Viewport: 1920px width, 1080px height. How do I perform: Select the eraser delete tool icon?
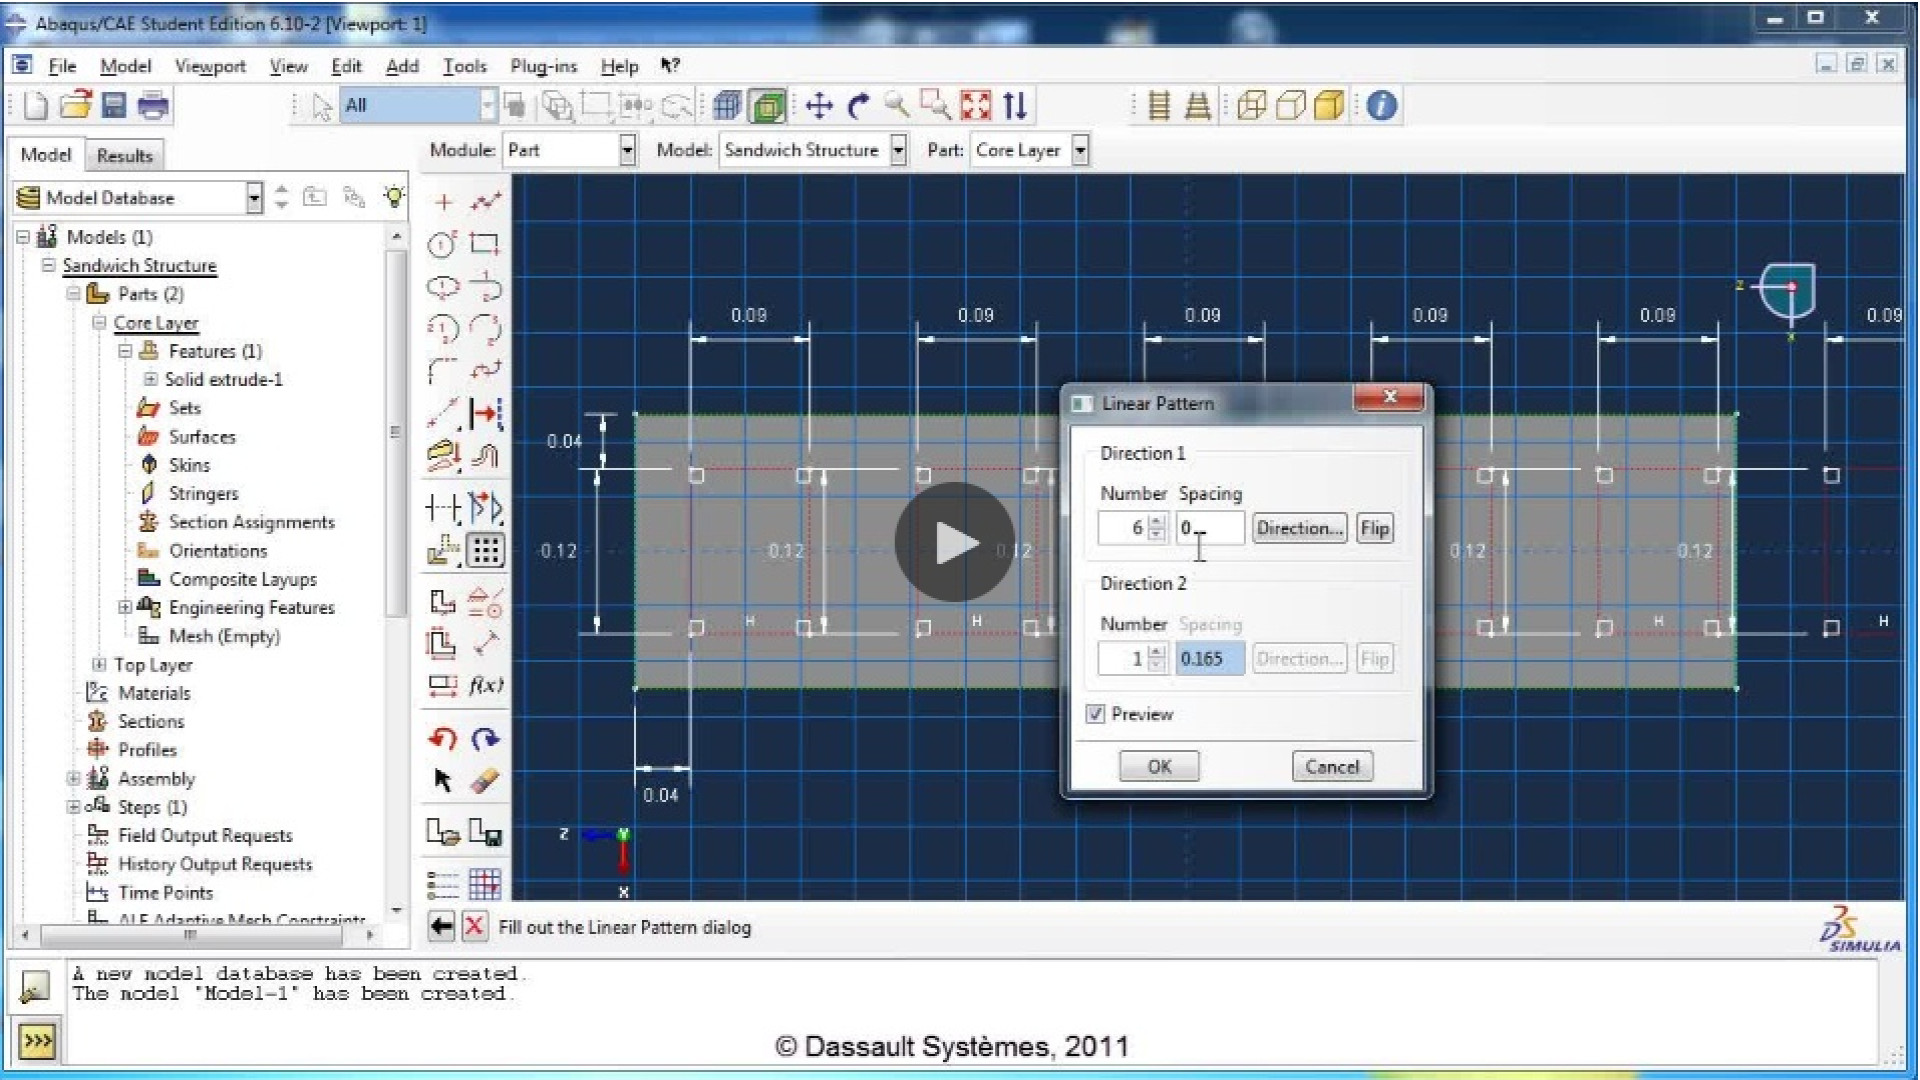click(485, 781)
